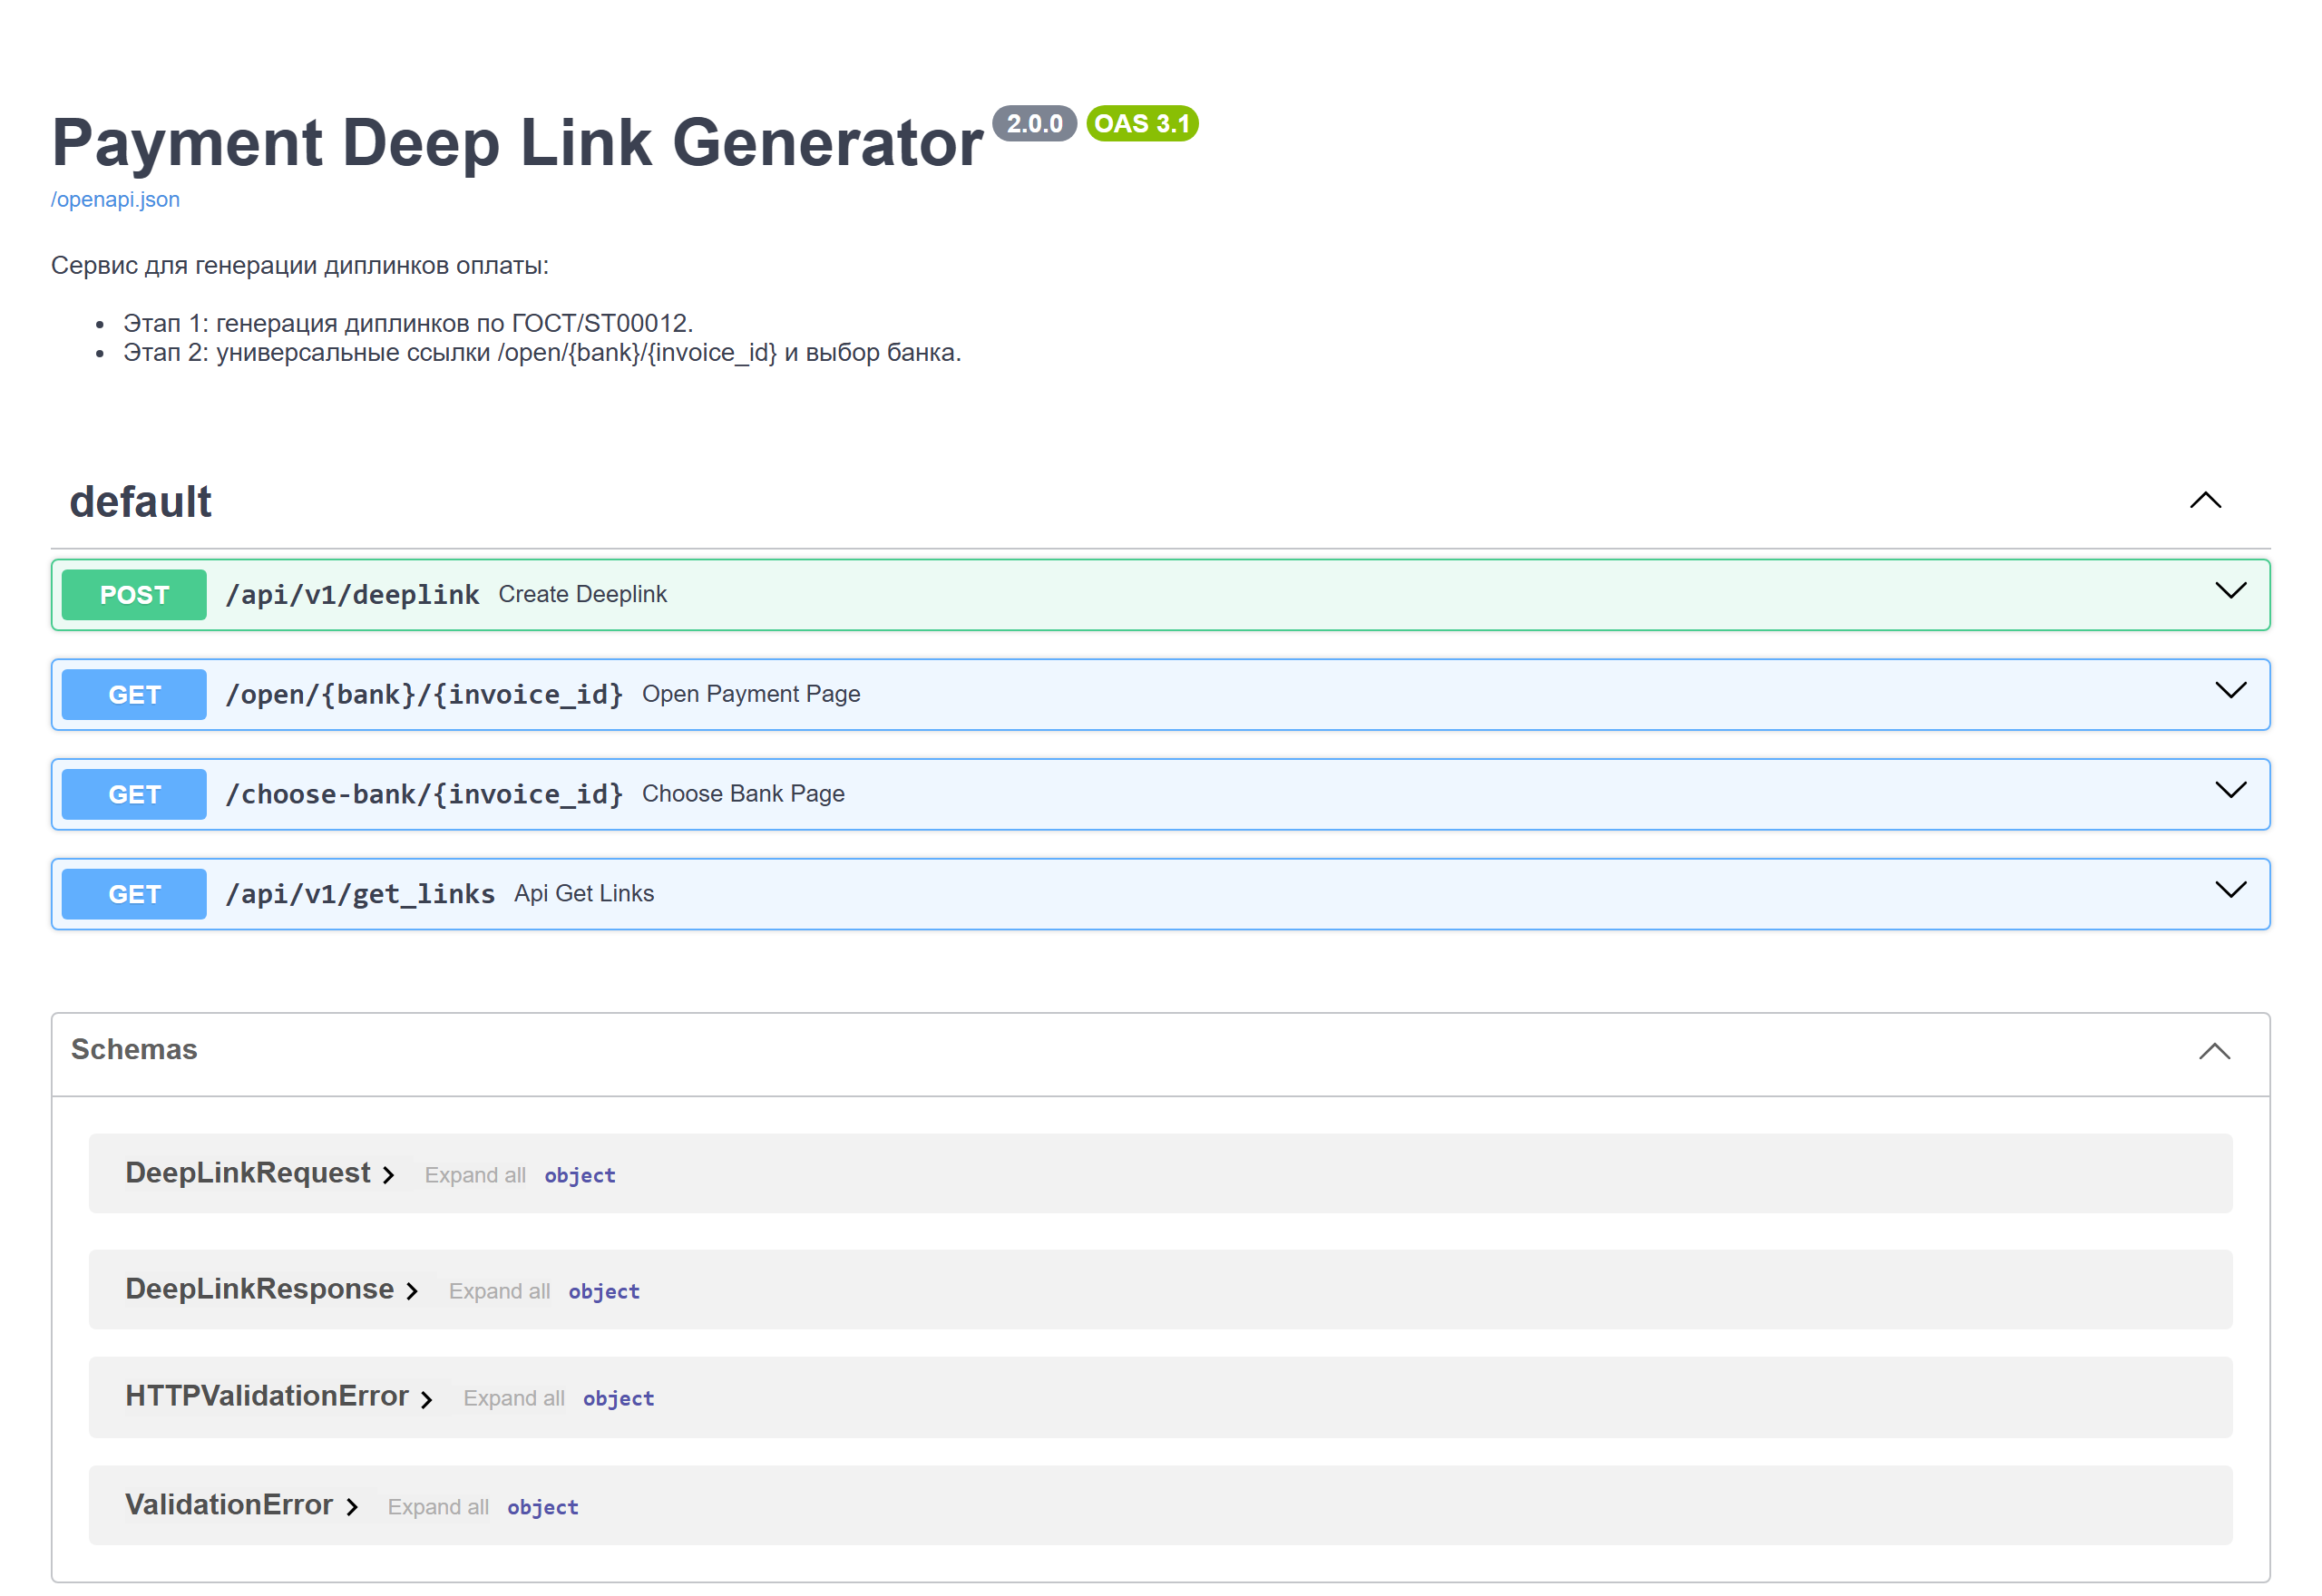Open the /openapi.json link
2322x1596 pixels.
(x=115, y=199)
